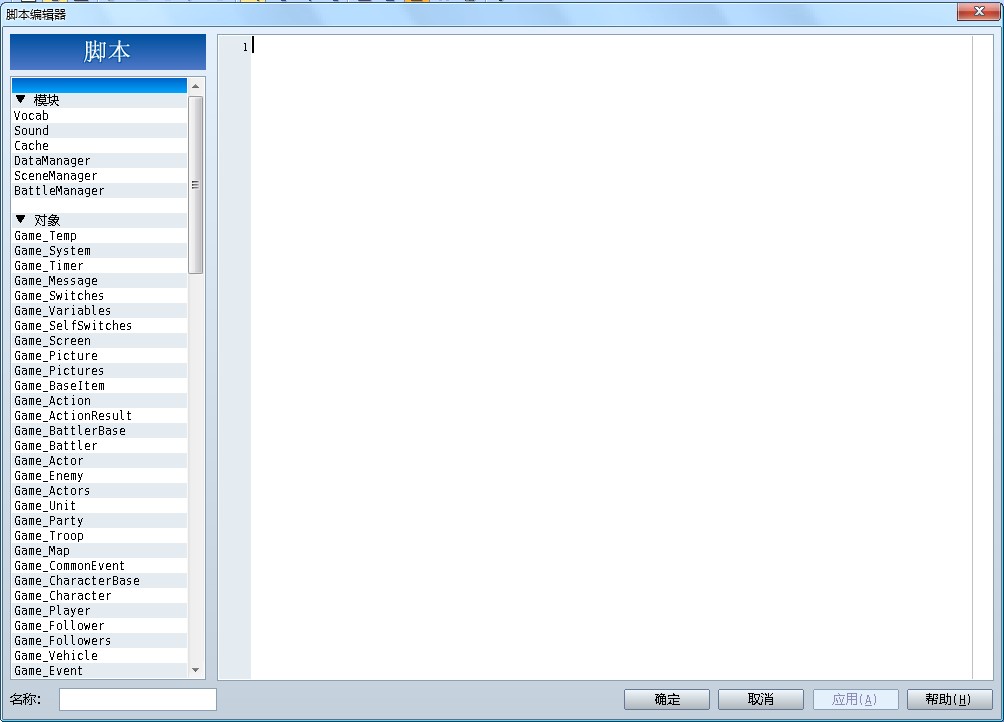Image resolution: width=1004 pixels, height=722 pixels.
Task: Open the Game_Enemy script
Action: coord(100,476)
